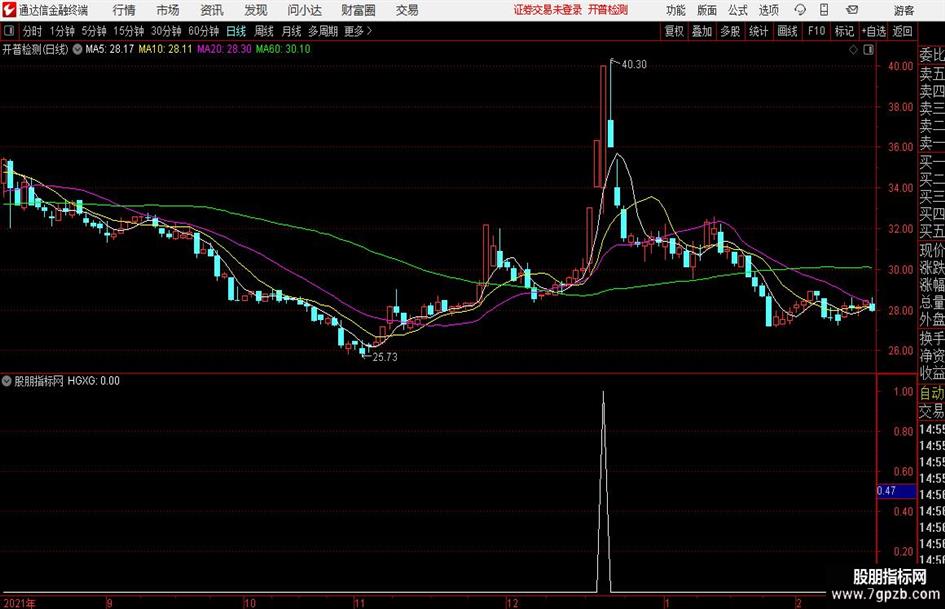Toggle the side panel icon near the diamond

[868, 50]
